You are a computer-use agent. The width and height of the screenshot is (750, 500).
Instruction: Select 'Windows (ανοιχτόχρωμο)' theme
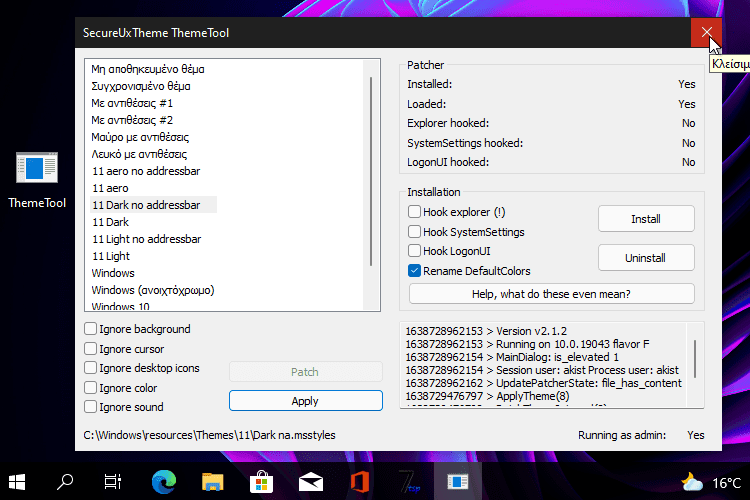[153, 290]
